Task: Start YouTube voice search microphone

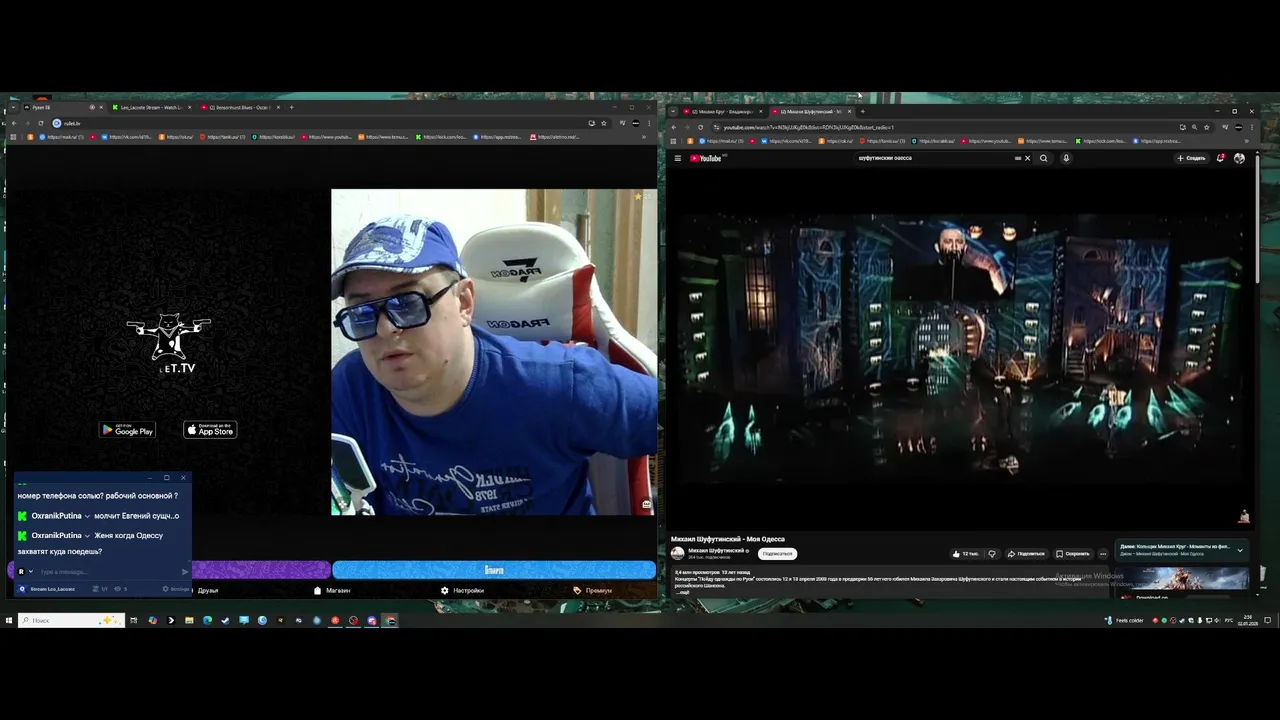Action: click(1066, 158)
